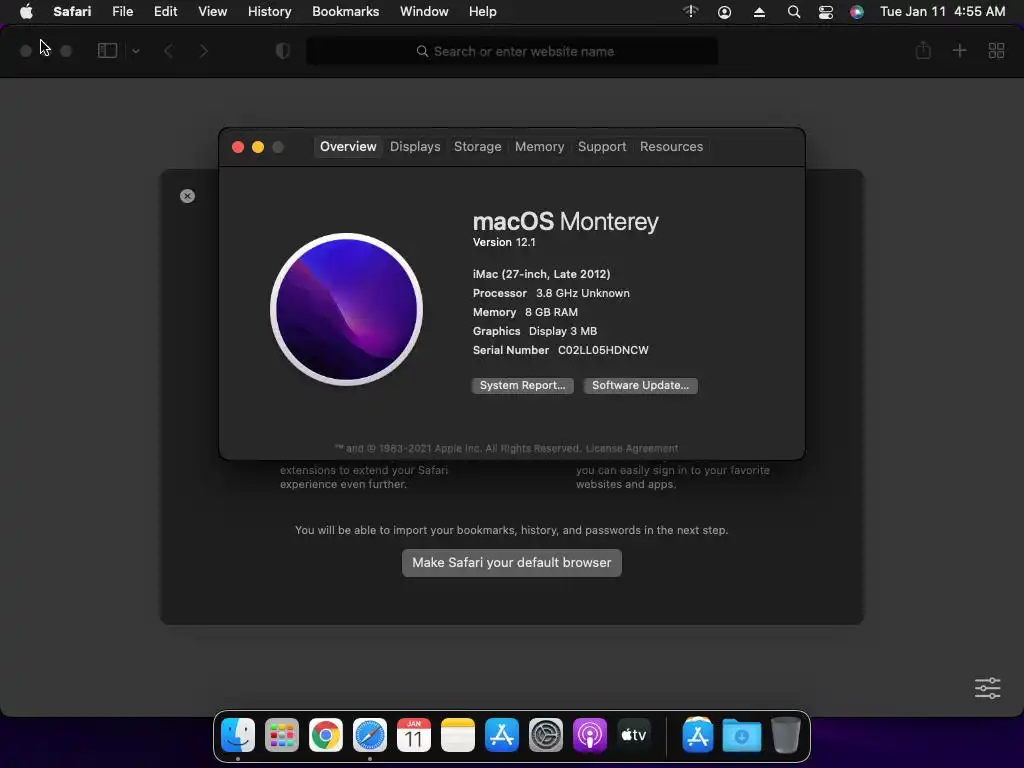Click Make Safari your default browser
The height and width of the screenshot is (768, 1024).
pyautogui.click(x=511, y=562)
